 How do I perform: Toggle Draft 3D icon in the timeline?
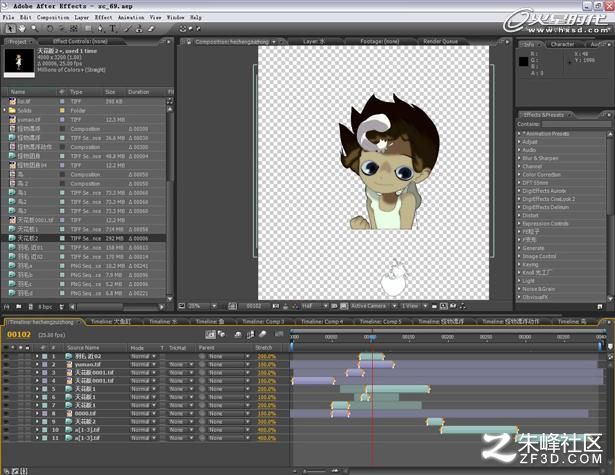coord(222,334)
